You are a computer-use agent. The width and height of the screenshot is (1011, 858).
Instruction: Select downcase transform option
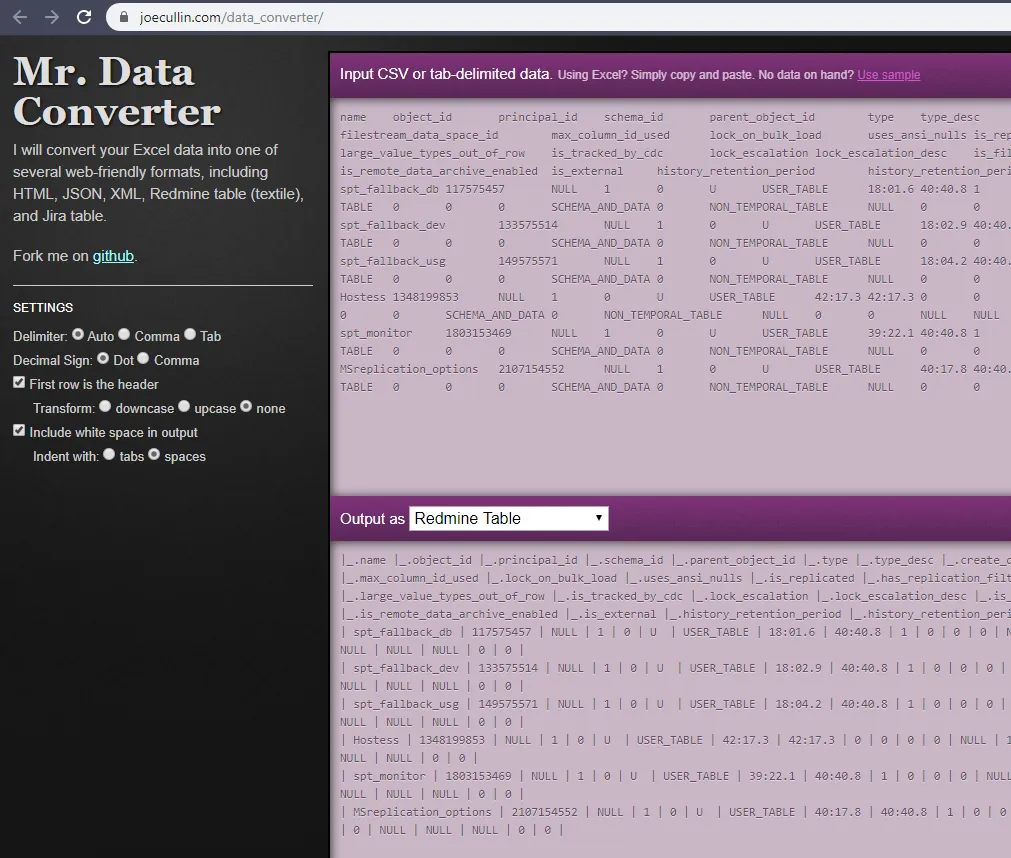pos(105,407)
